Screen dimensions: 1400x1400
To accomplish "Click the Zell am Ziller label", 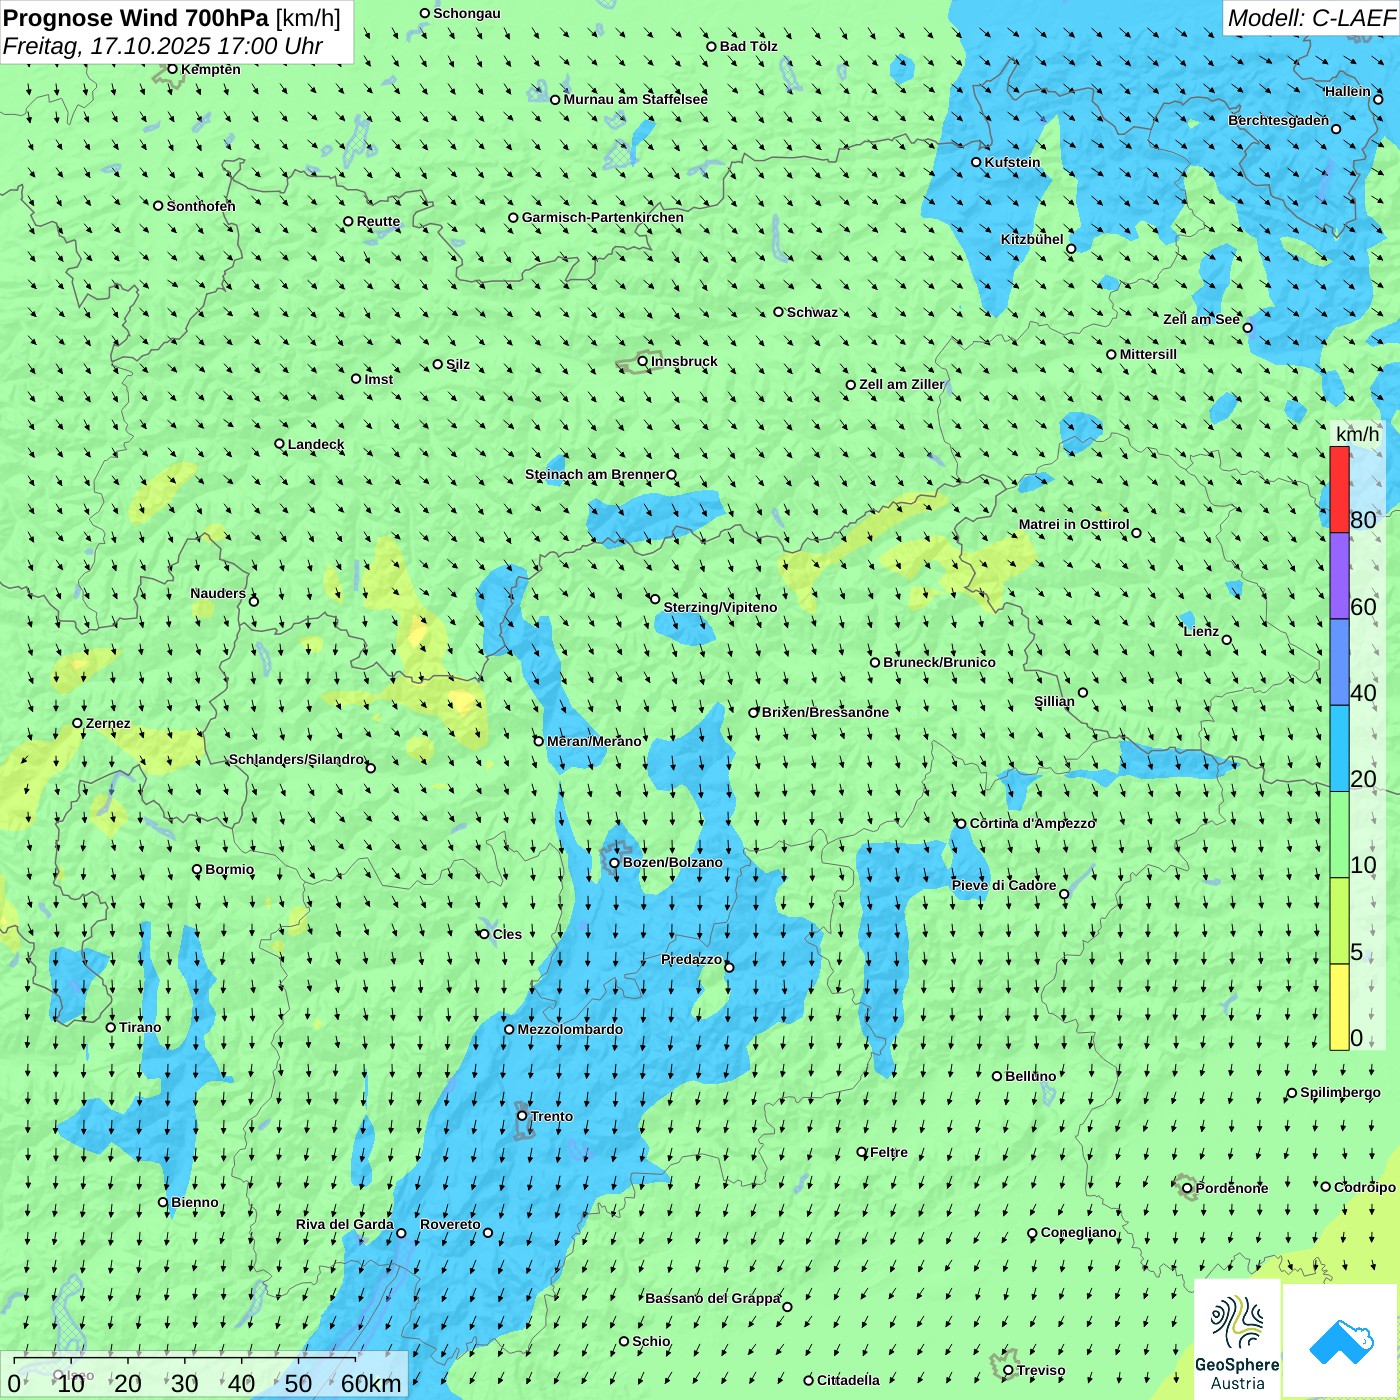I will pyautogui.click(x=901, y=384).
